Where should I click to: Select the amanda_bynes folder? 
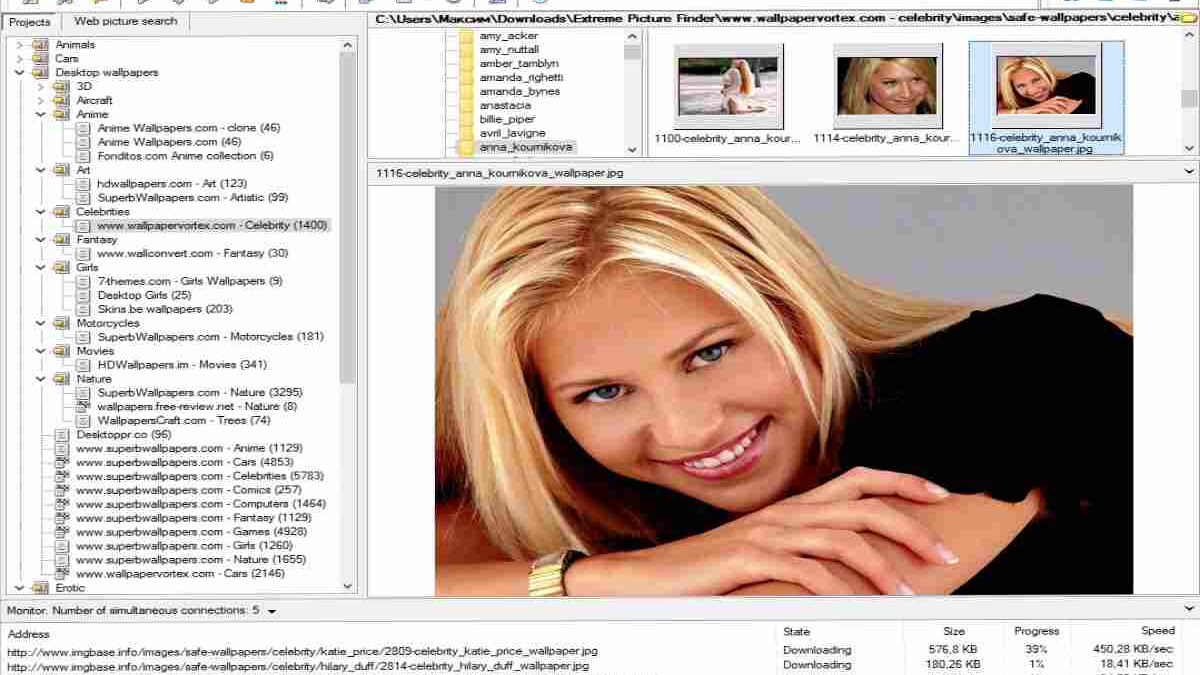519,92
